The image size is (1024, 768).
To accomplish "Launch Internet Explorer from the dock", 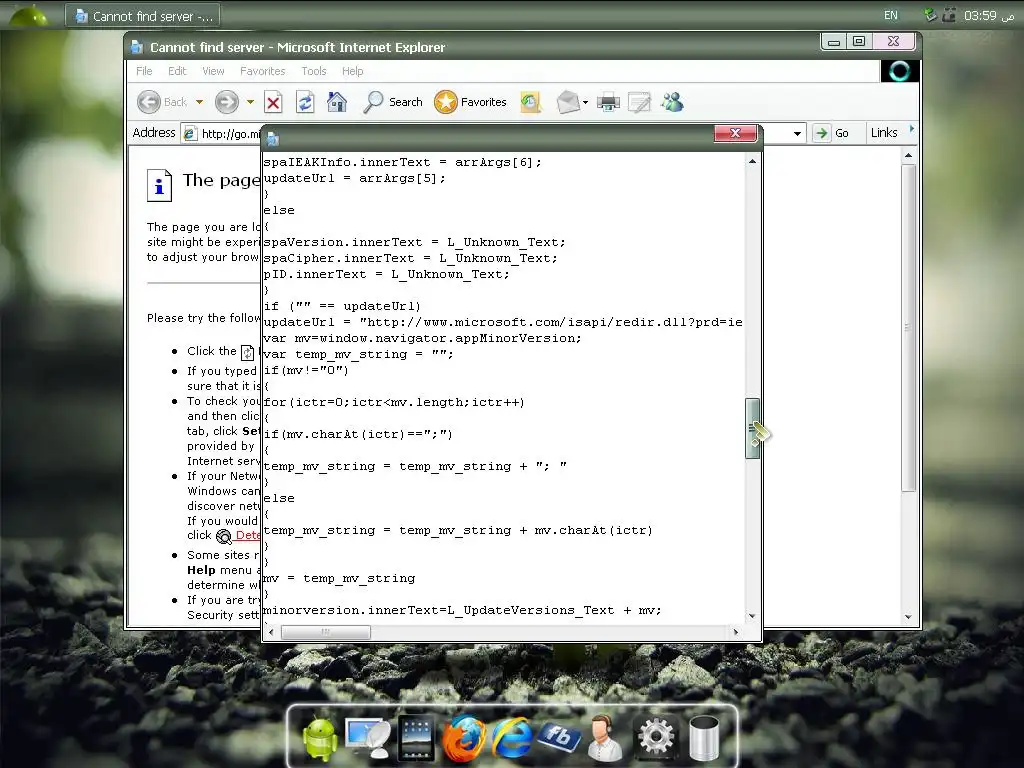I will (x=511, y=738).
